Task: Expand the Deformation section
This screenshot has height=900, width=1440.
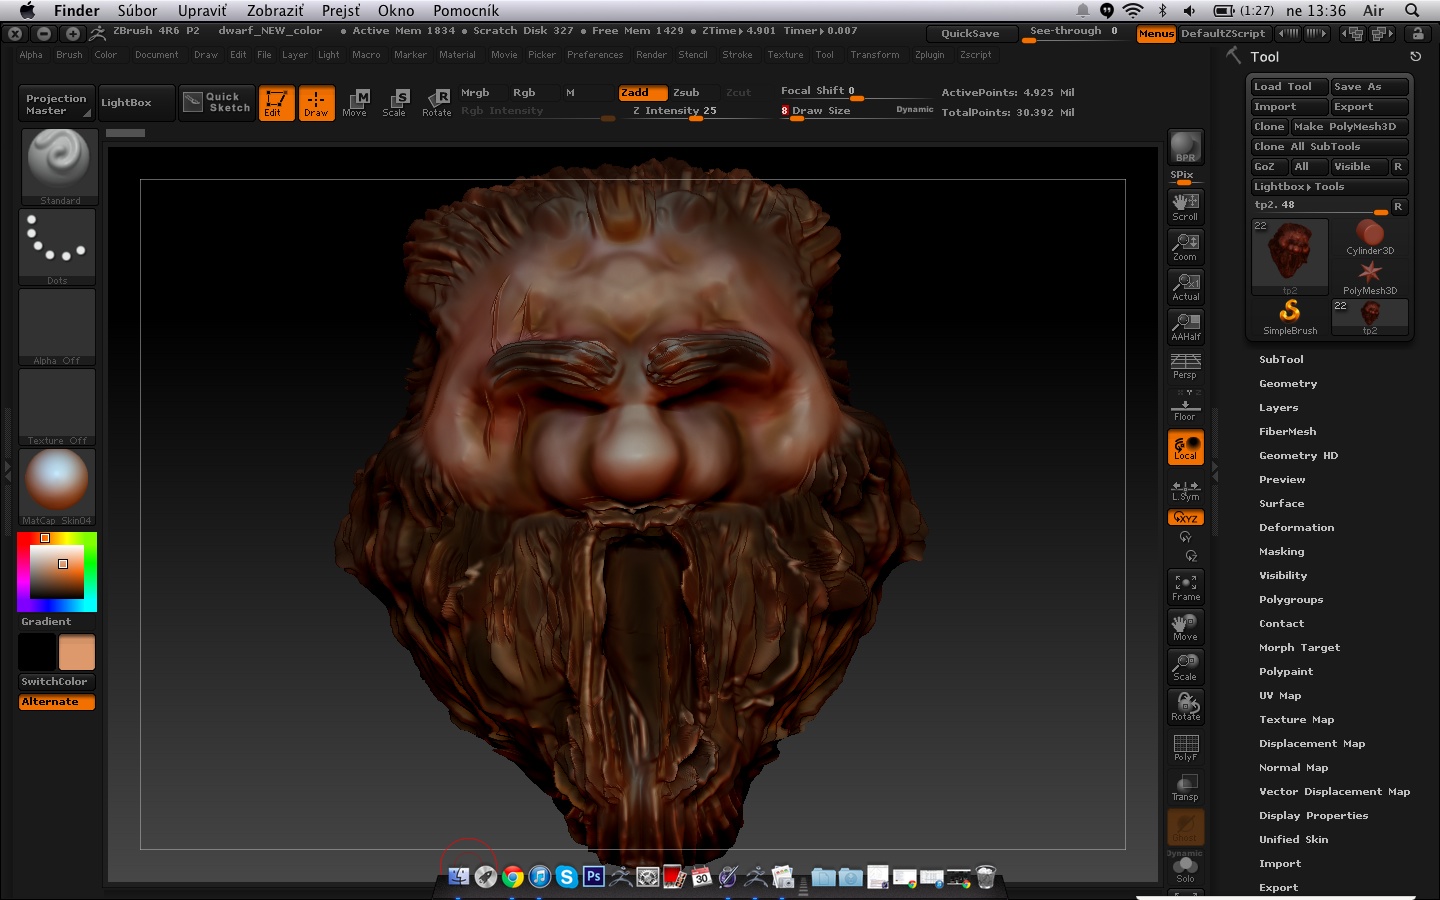Action: click(x=1296, y=527)
